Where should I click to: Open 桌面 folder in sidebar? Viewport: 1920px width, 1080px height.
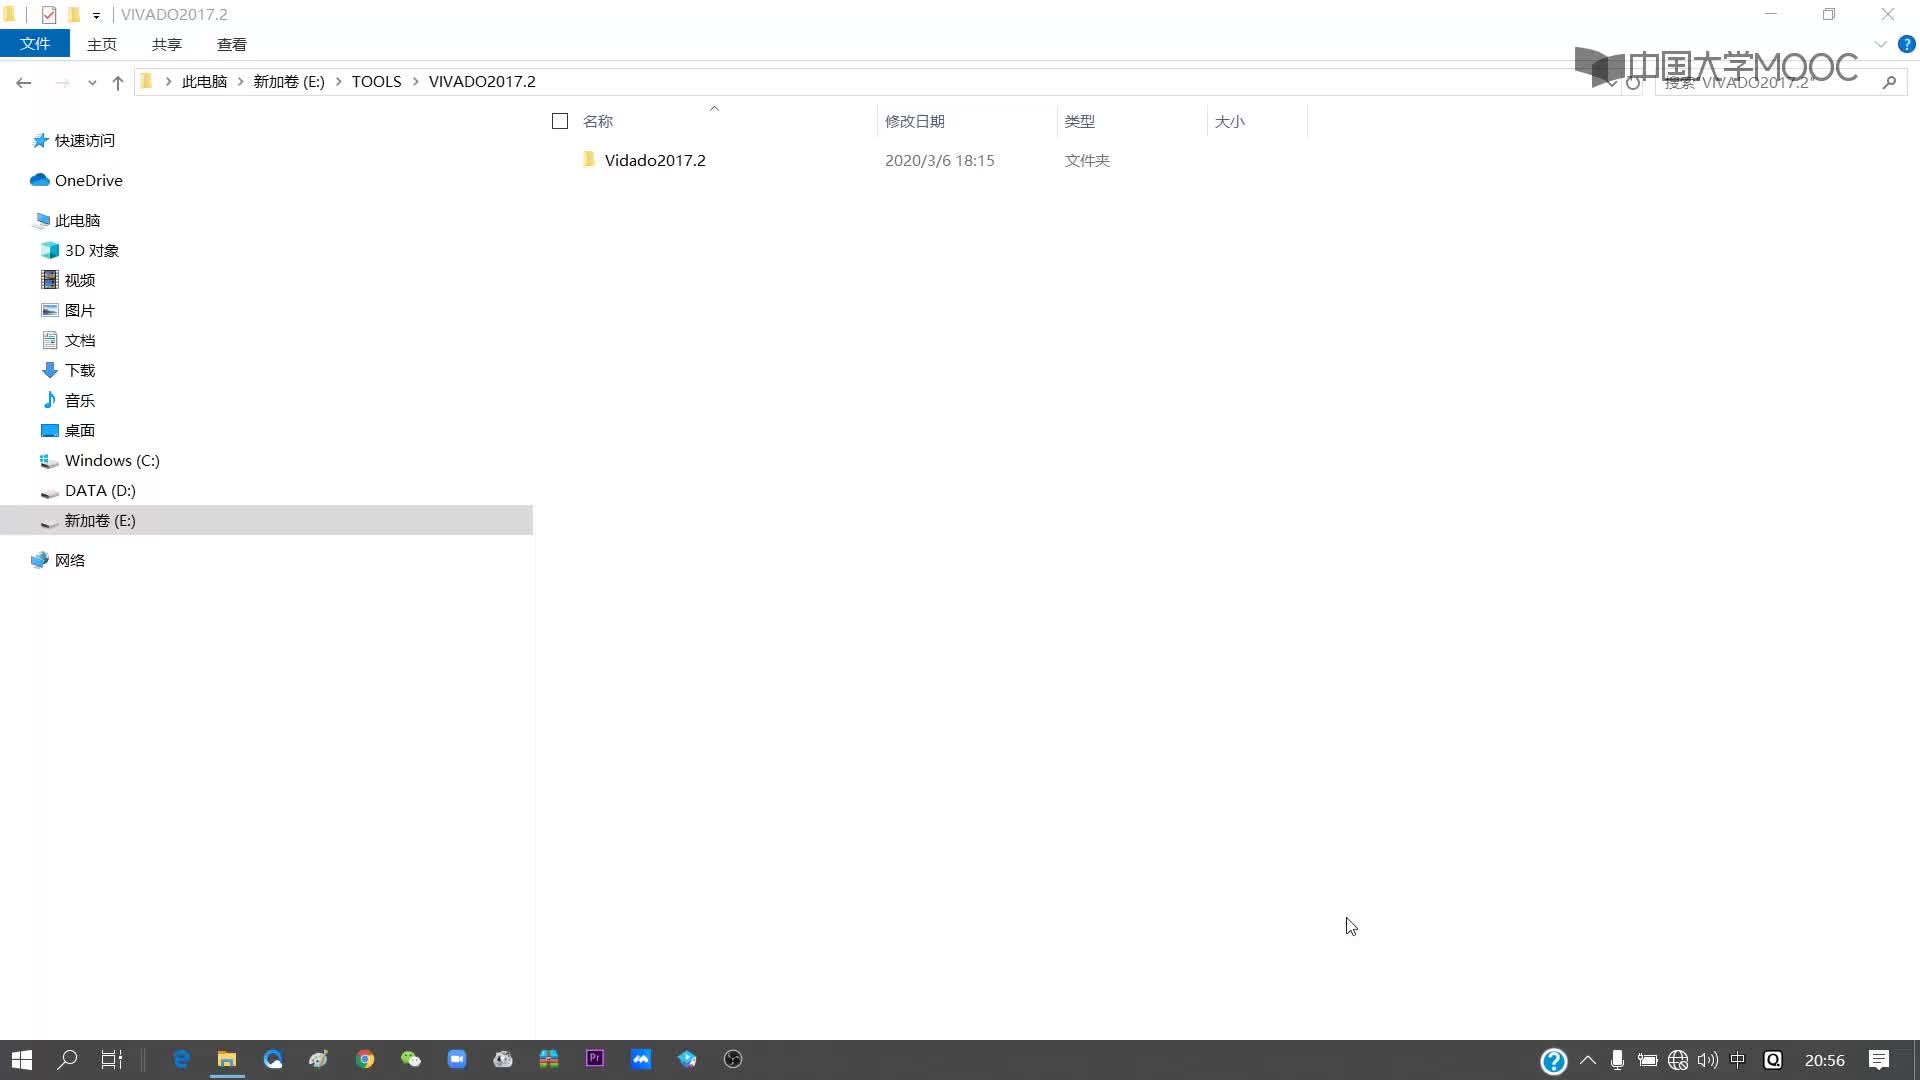tap(79, 430)
